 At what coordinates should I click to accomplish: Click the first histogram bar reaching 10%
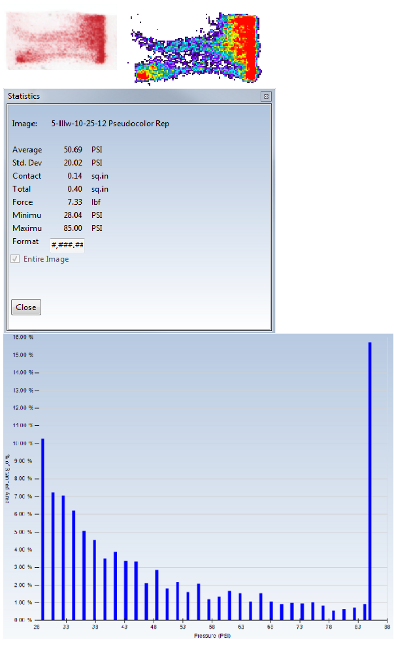pos(43,529)
